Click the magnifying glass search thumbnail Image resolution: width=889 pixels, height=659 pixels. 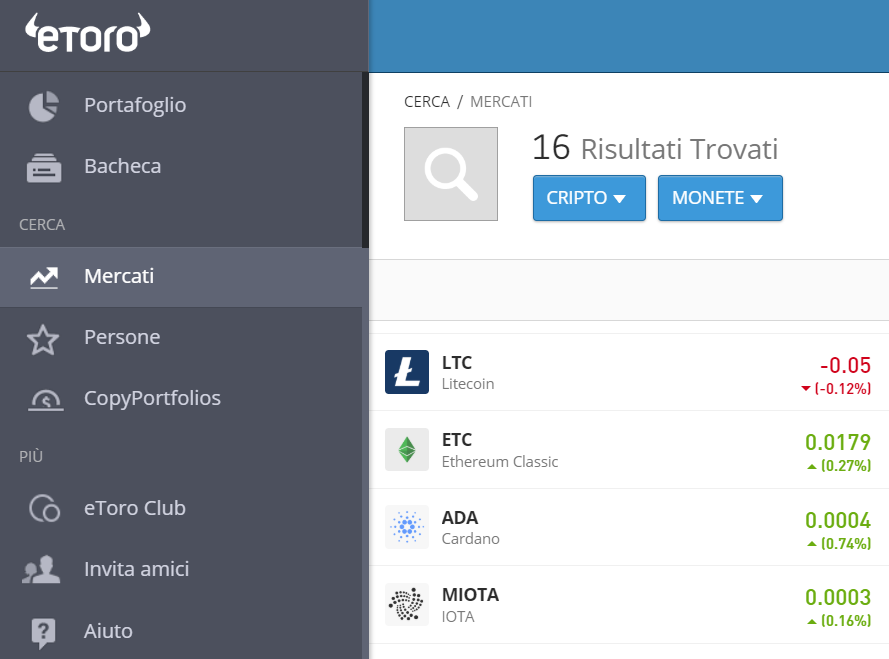pos(451,174)
